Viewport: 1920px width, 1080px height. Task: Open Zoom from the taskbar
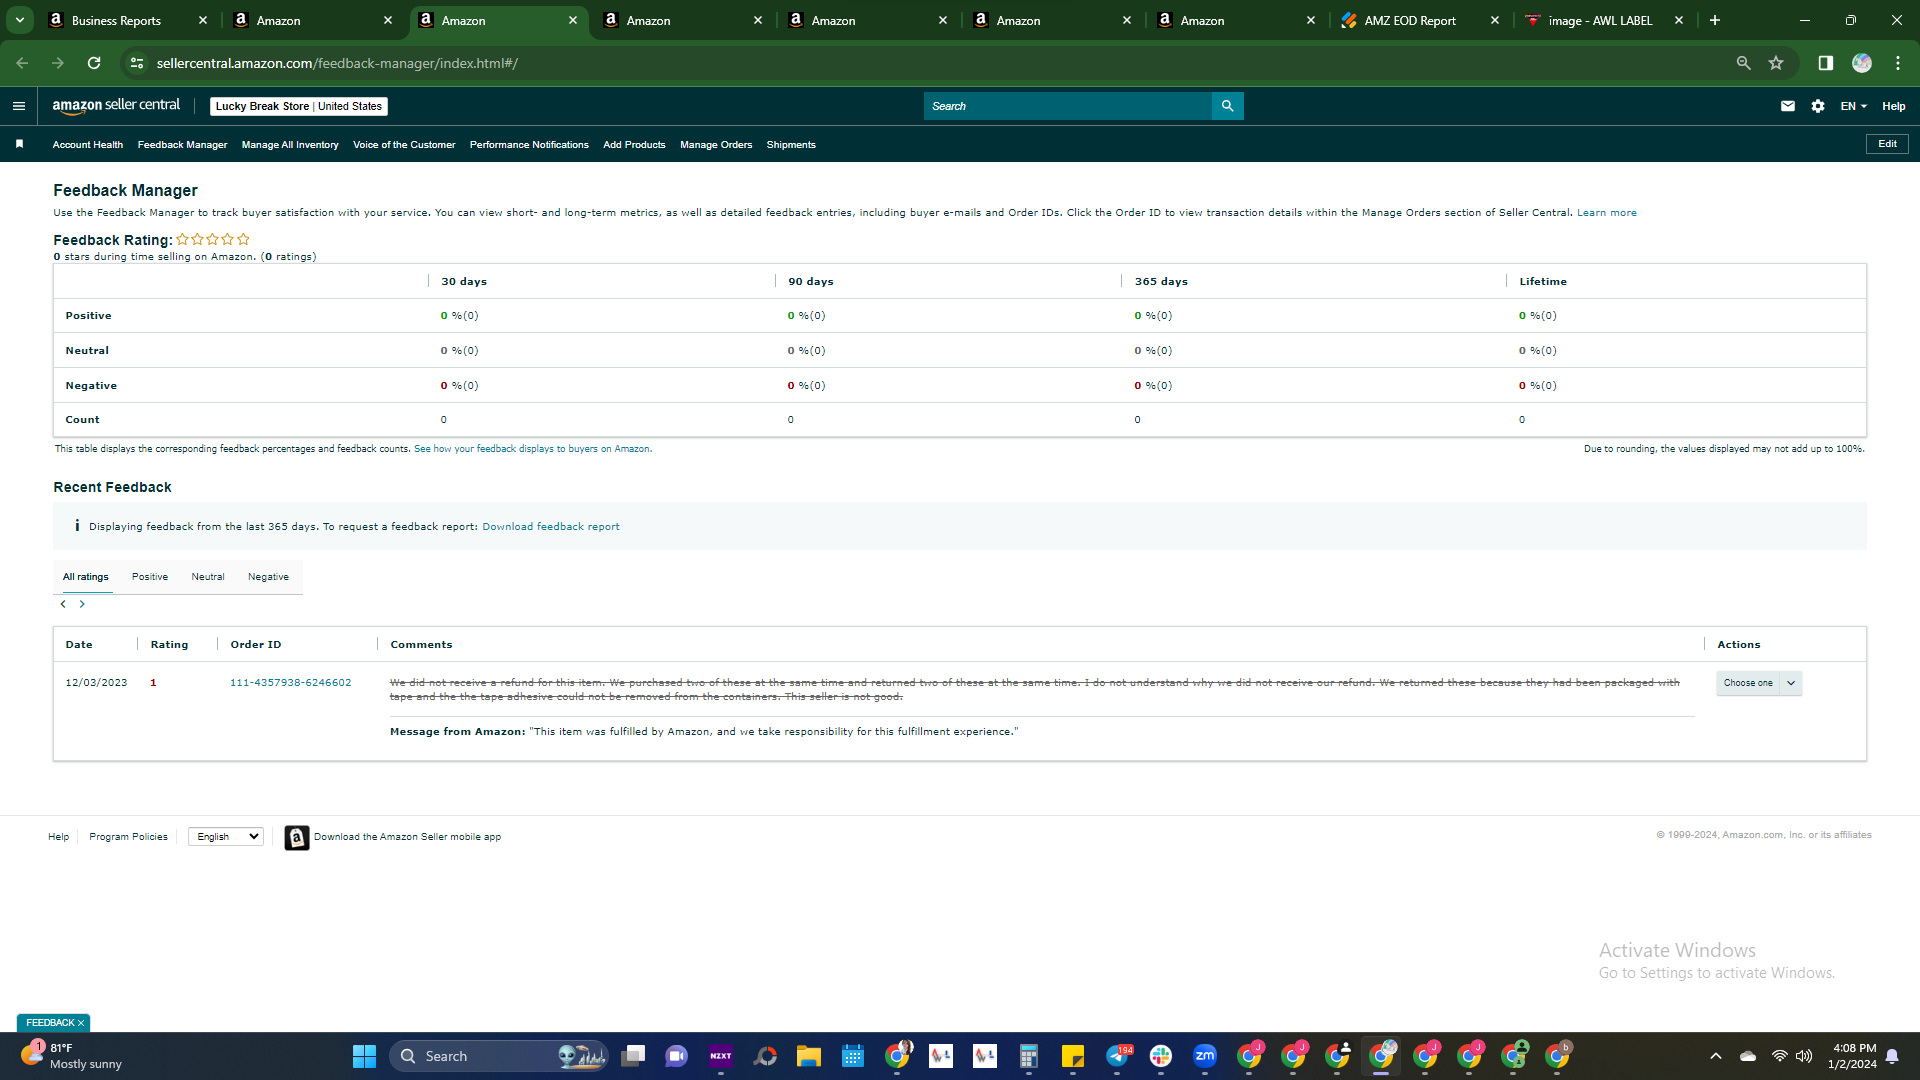1205,1056
